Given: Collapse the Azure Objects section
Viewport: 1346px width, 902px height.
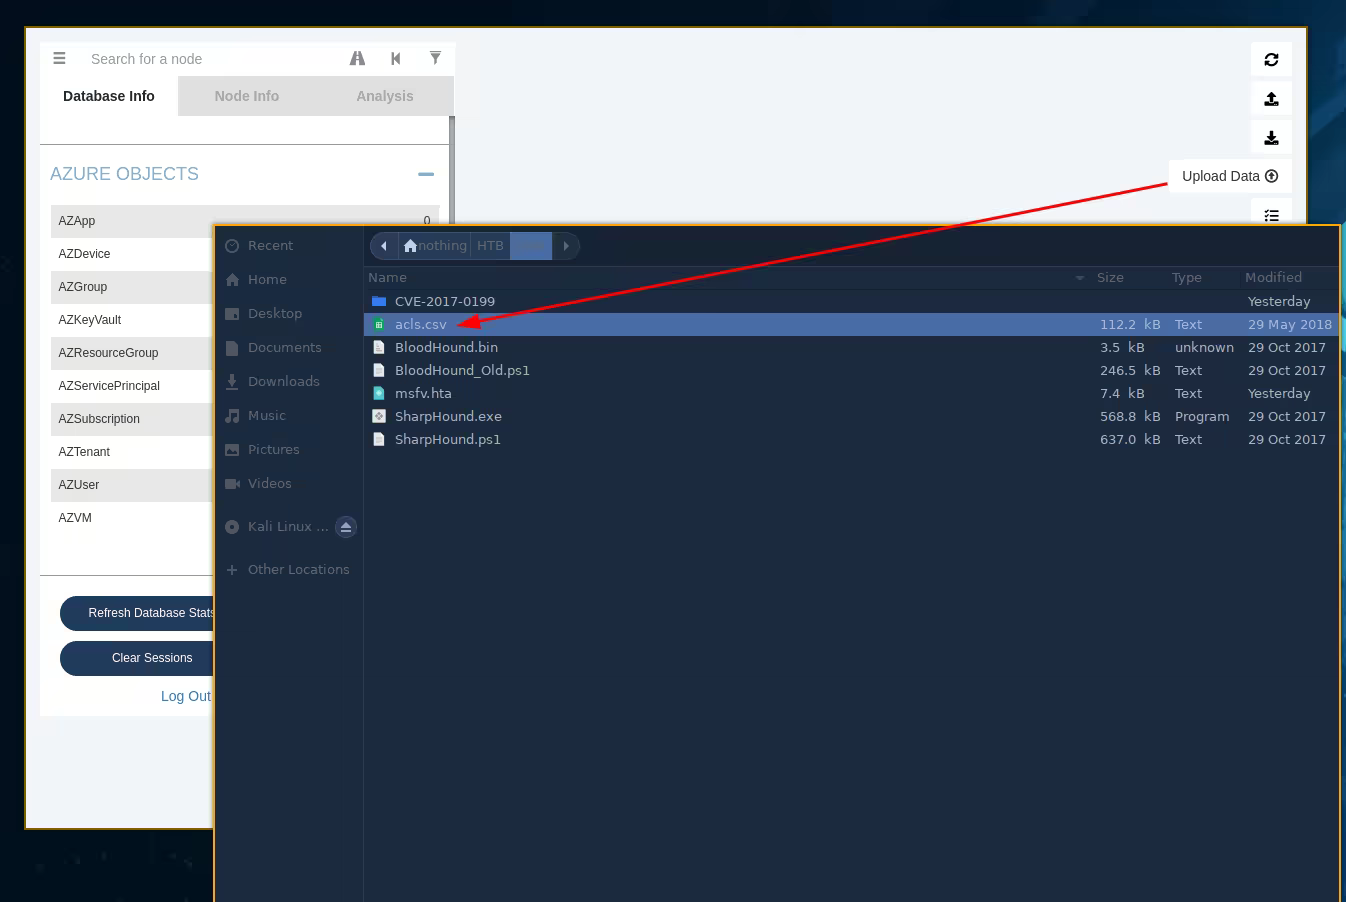Looking at the screenshot, I should click(x=426, y=174).
